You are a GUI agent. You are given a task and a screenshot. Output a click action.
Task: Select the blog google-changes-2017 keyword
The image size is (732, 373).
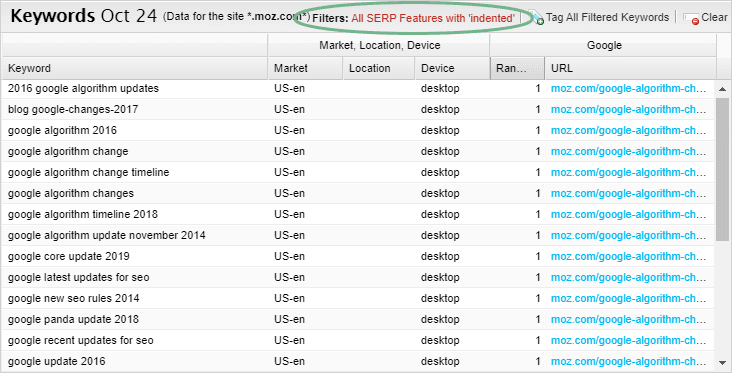click(x=73, y=110)
